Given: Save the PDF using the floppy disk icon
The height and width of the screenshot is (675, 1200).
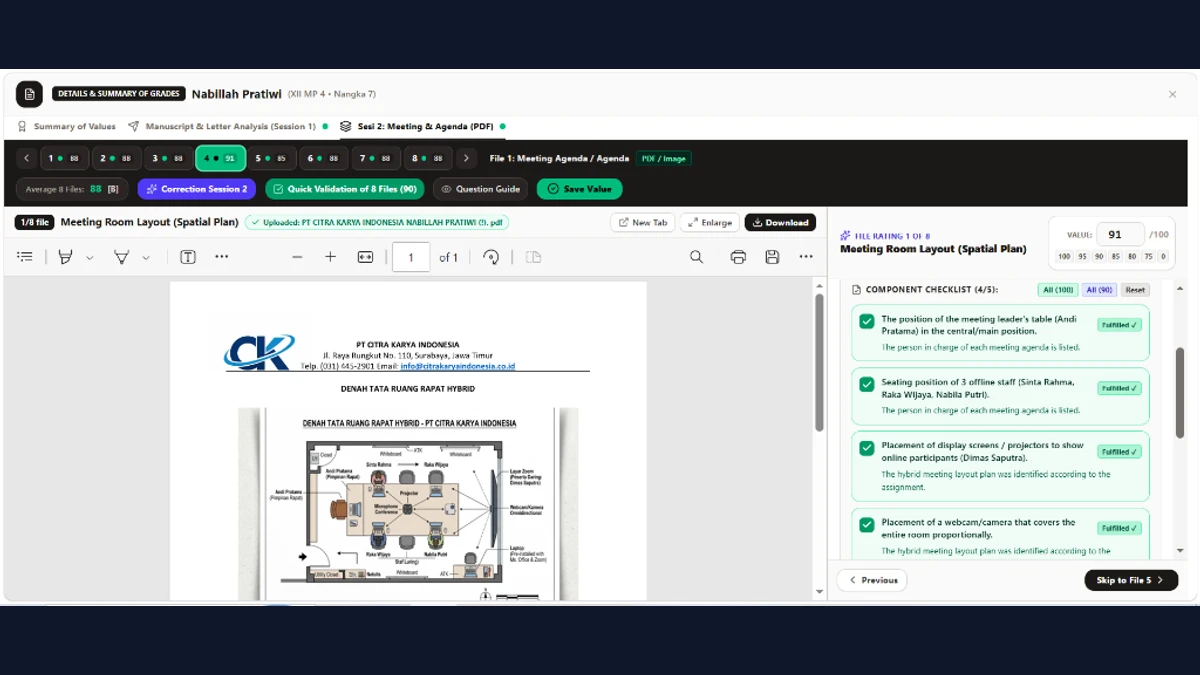Looking at the screenshot, I should point(772,257).
